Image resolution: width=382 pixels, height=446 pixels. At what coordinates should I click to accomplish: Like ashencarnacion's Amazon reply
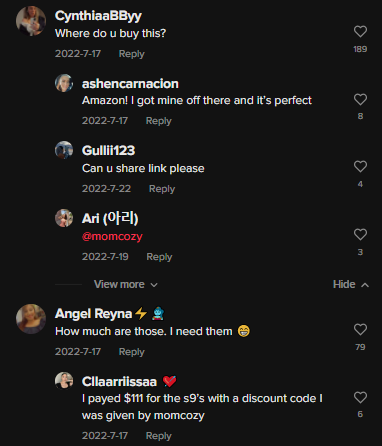(x=360, y=99)
